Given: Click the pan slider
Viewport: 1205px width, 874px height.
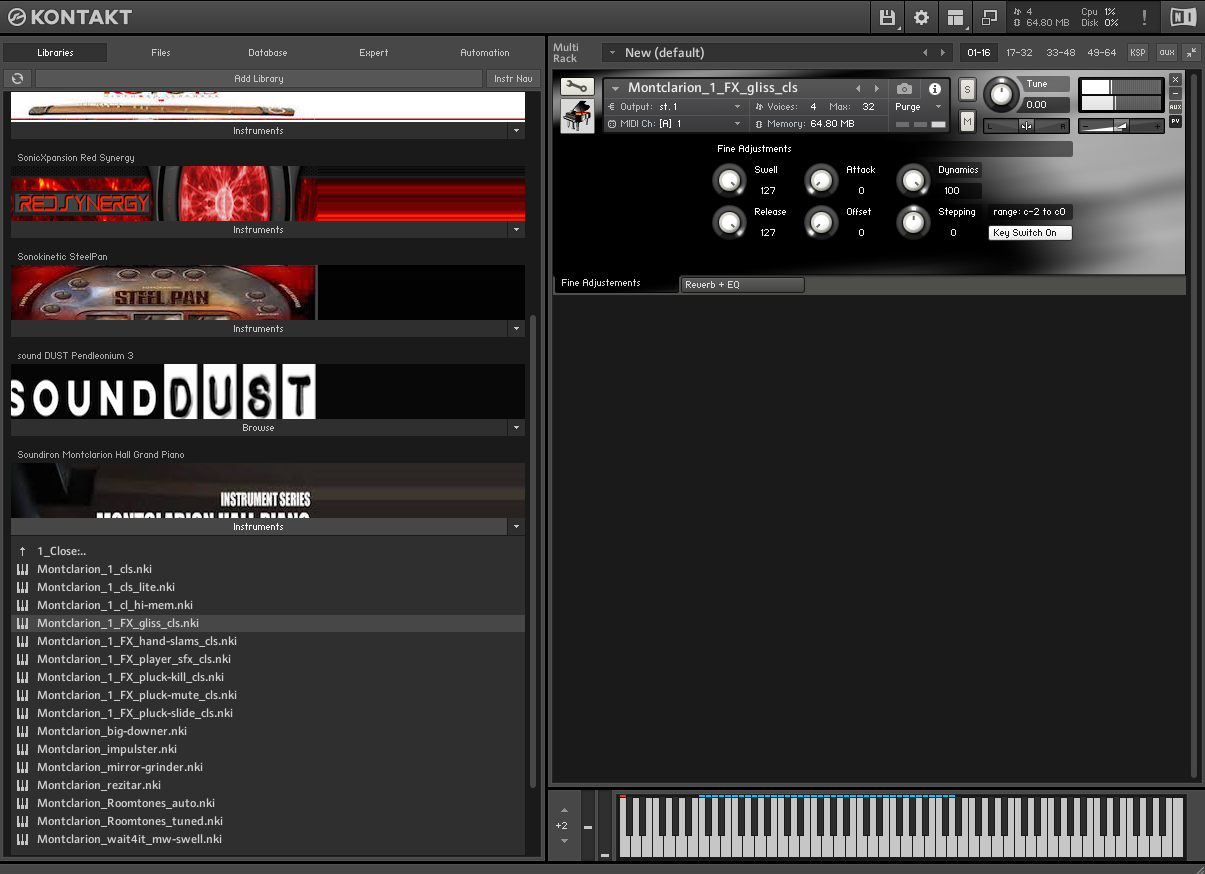Looking at the screenshot, I should [1026, 125].
